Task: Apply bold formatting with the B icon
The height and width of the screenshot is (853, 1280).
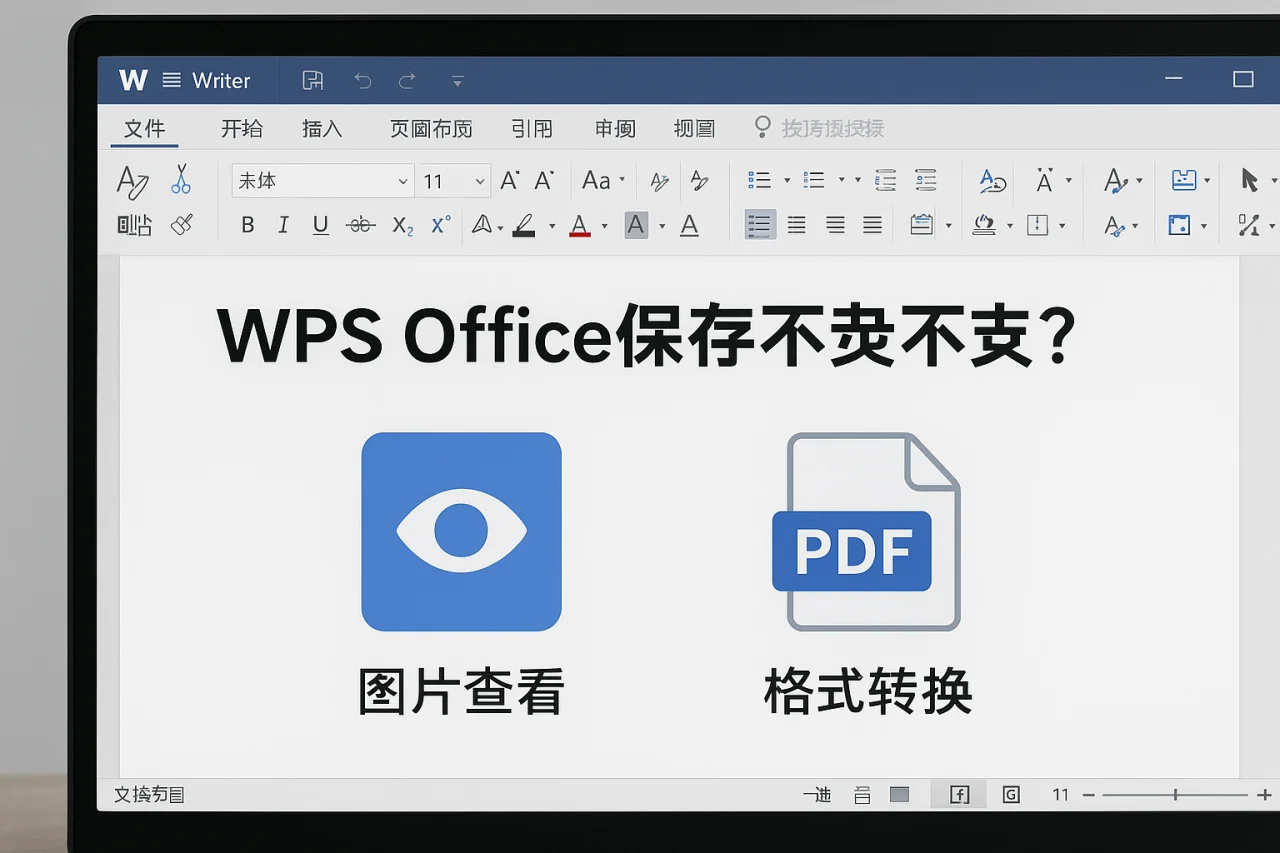Action: [247, 225]
